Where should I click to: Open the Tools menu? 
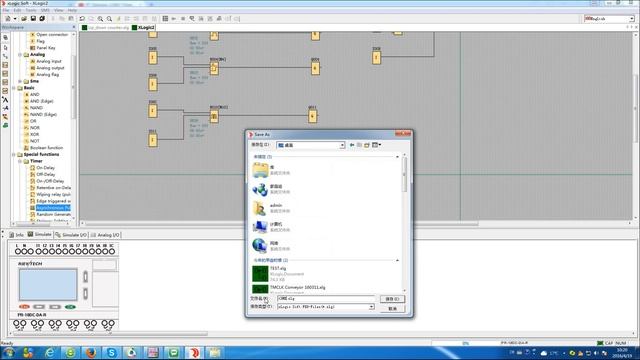[x=31, y=10]
